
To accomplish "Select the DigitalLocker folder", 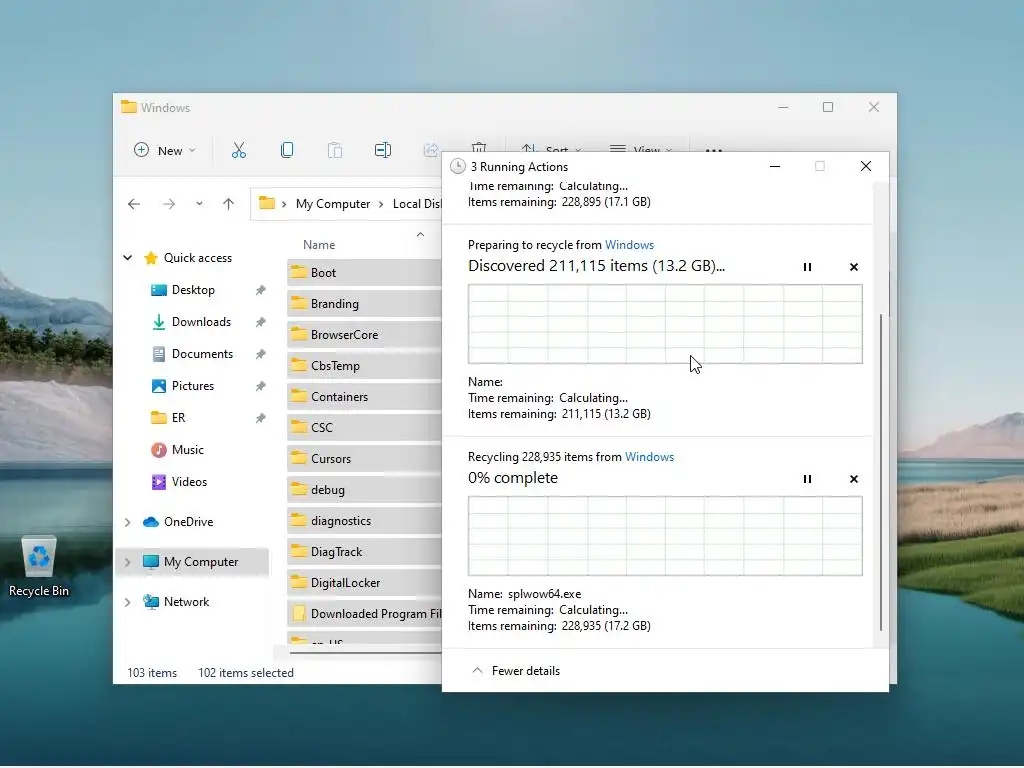I will (364, 583).
